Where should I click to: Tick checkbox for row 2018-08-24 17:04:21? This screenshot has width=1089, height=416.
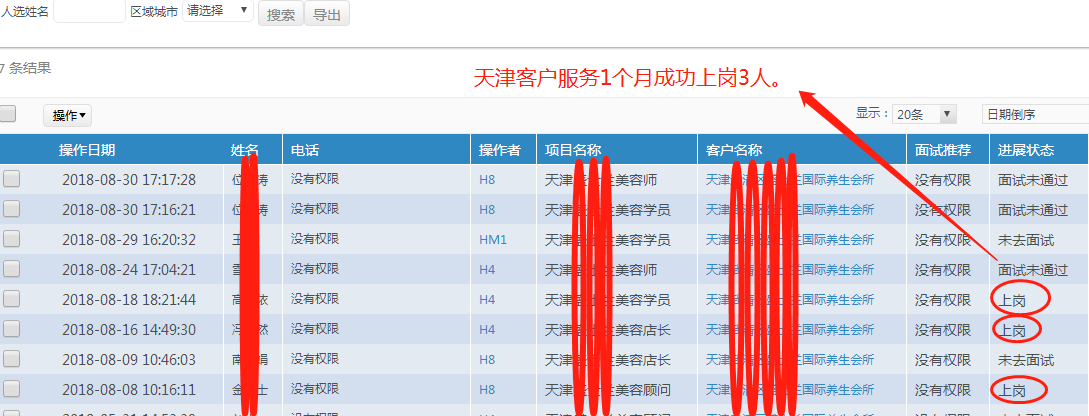[x=11, y=269]
